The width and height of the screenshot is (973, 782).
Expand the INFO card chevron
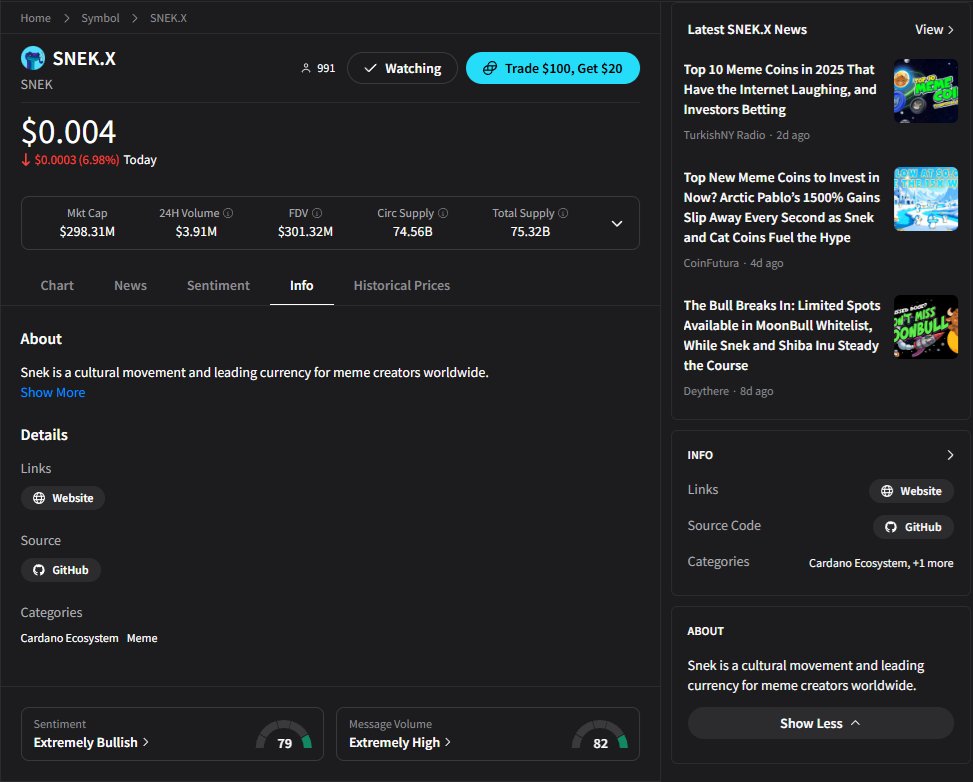(950, 455)
